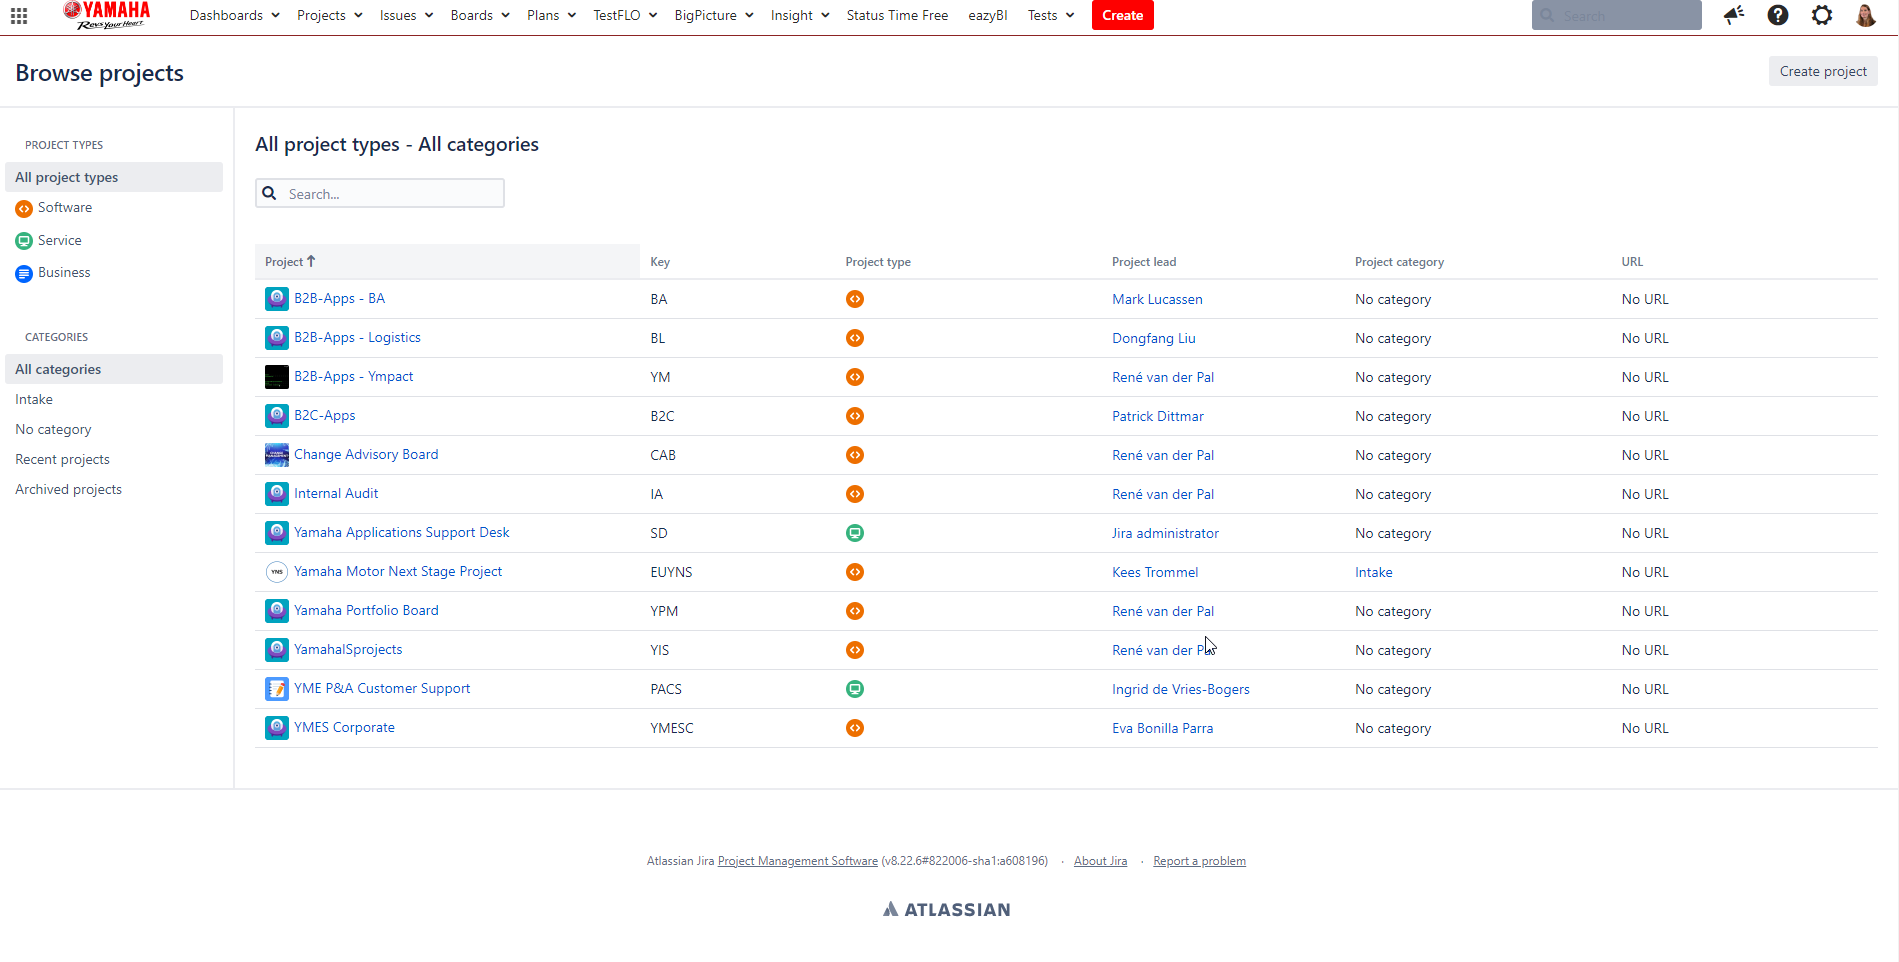This screenshot has width=1899, height=962.
Task: Open project lead Patrick Dittmar
Action: (x=1157, y=416)
